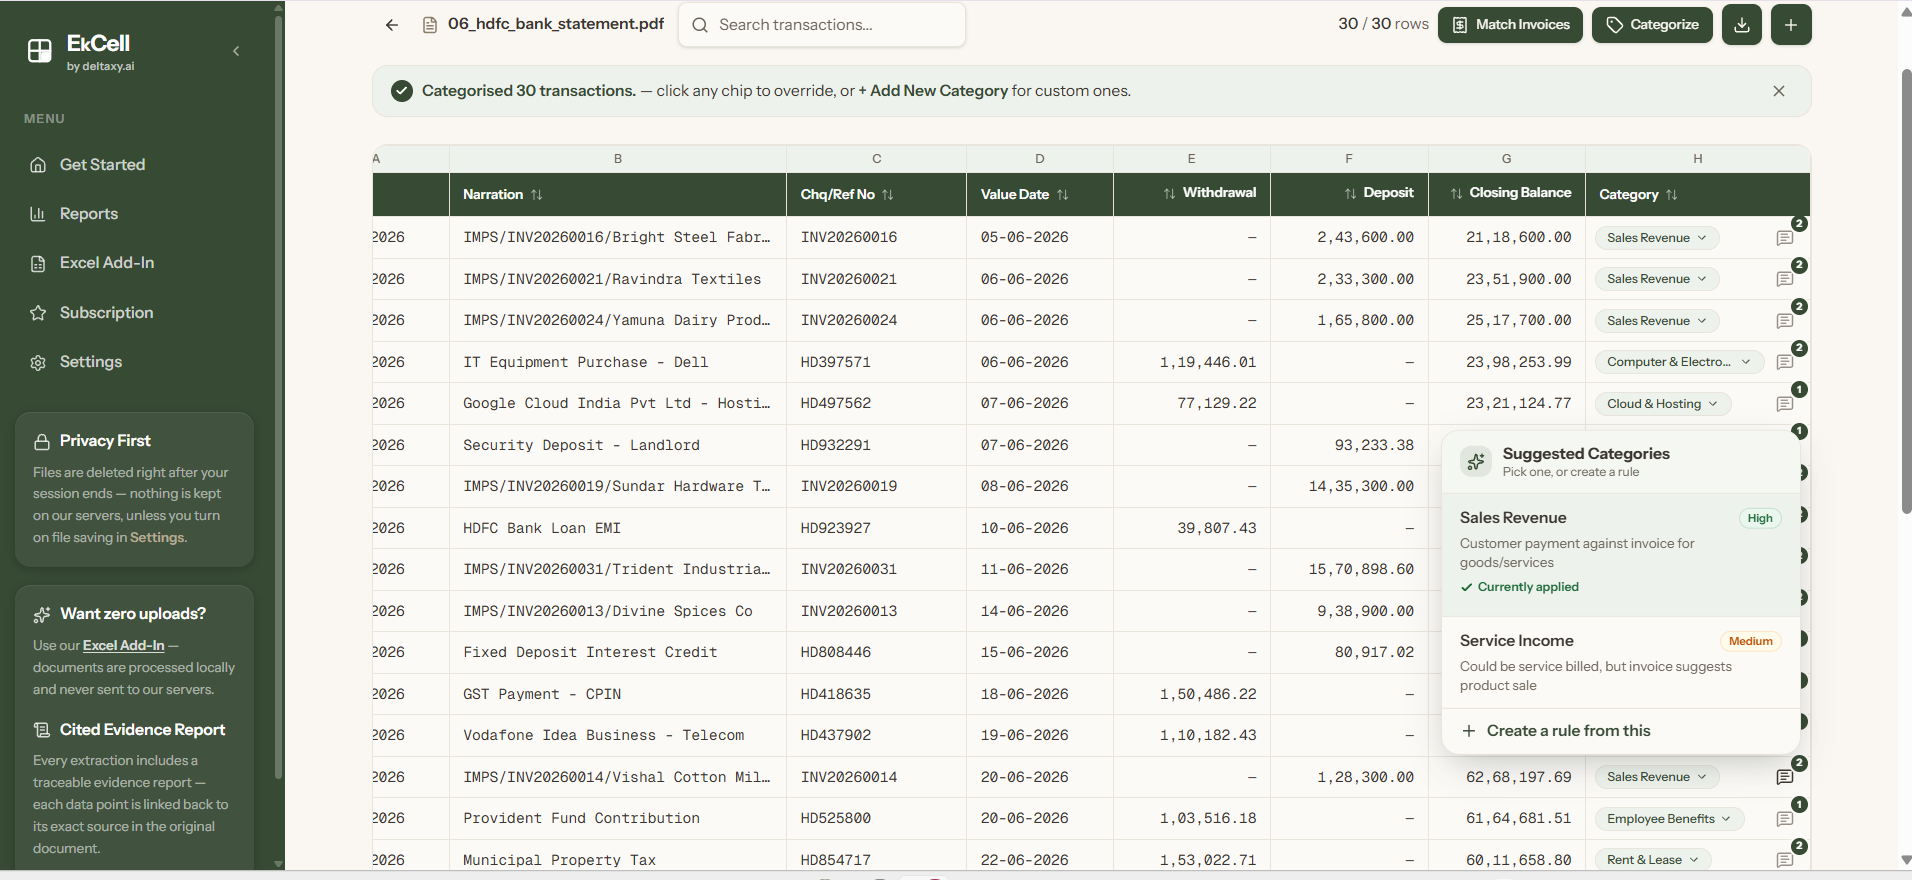
Task: Click the ExCell logo icon
Action: (x=40, y=51)
